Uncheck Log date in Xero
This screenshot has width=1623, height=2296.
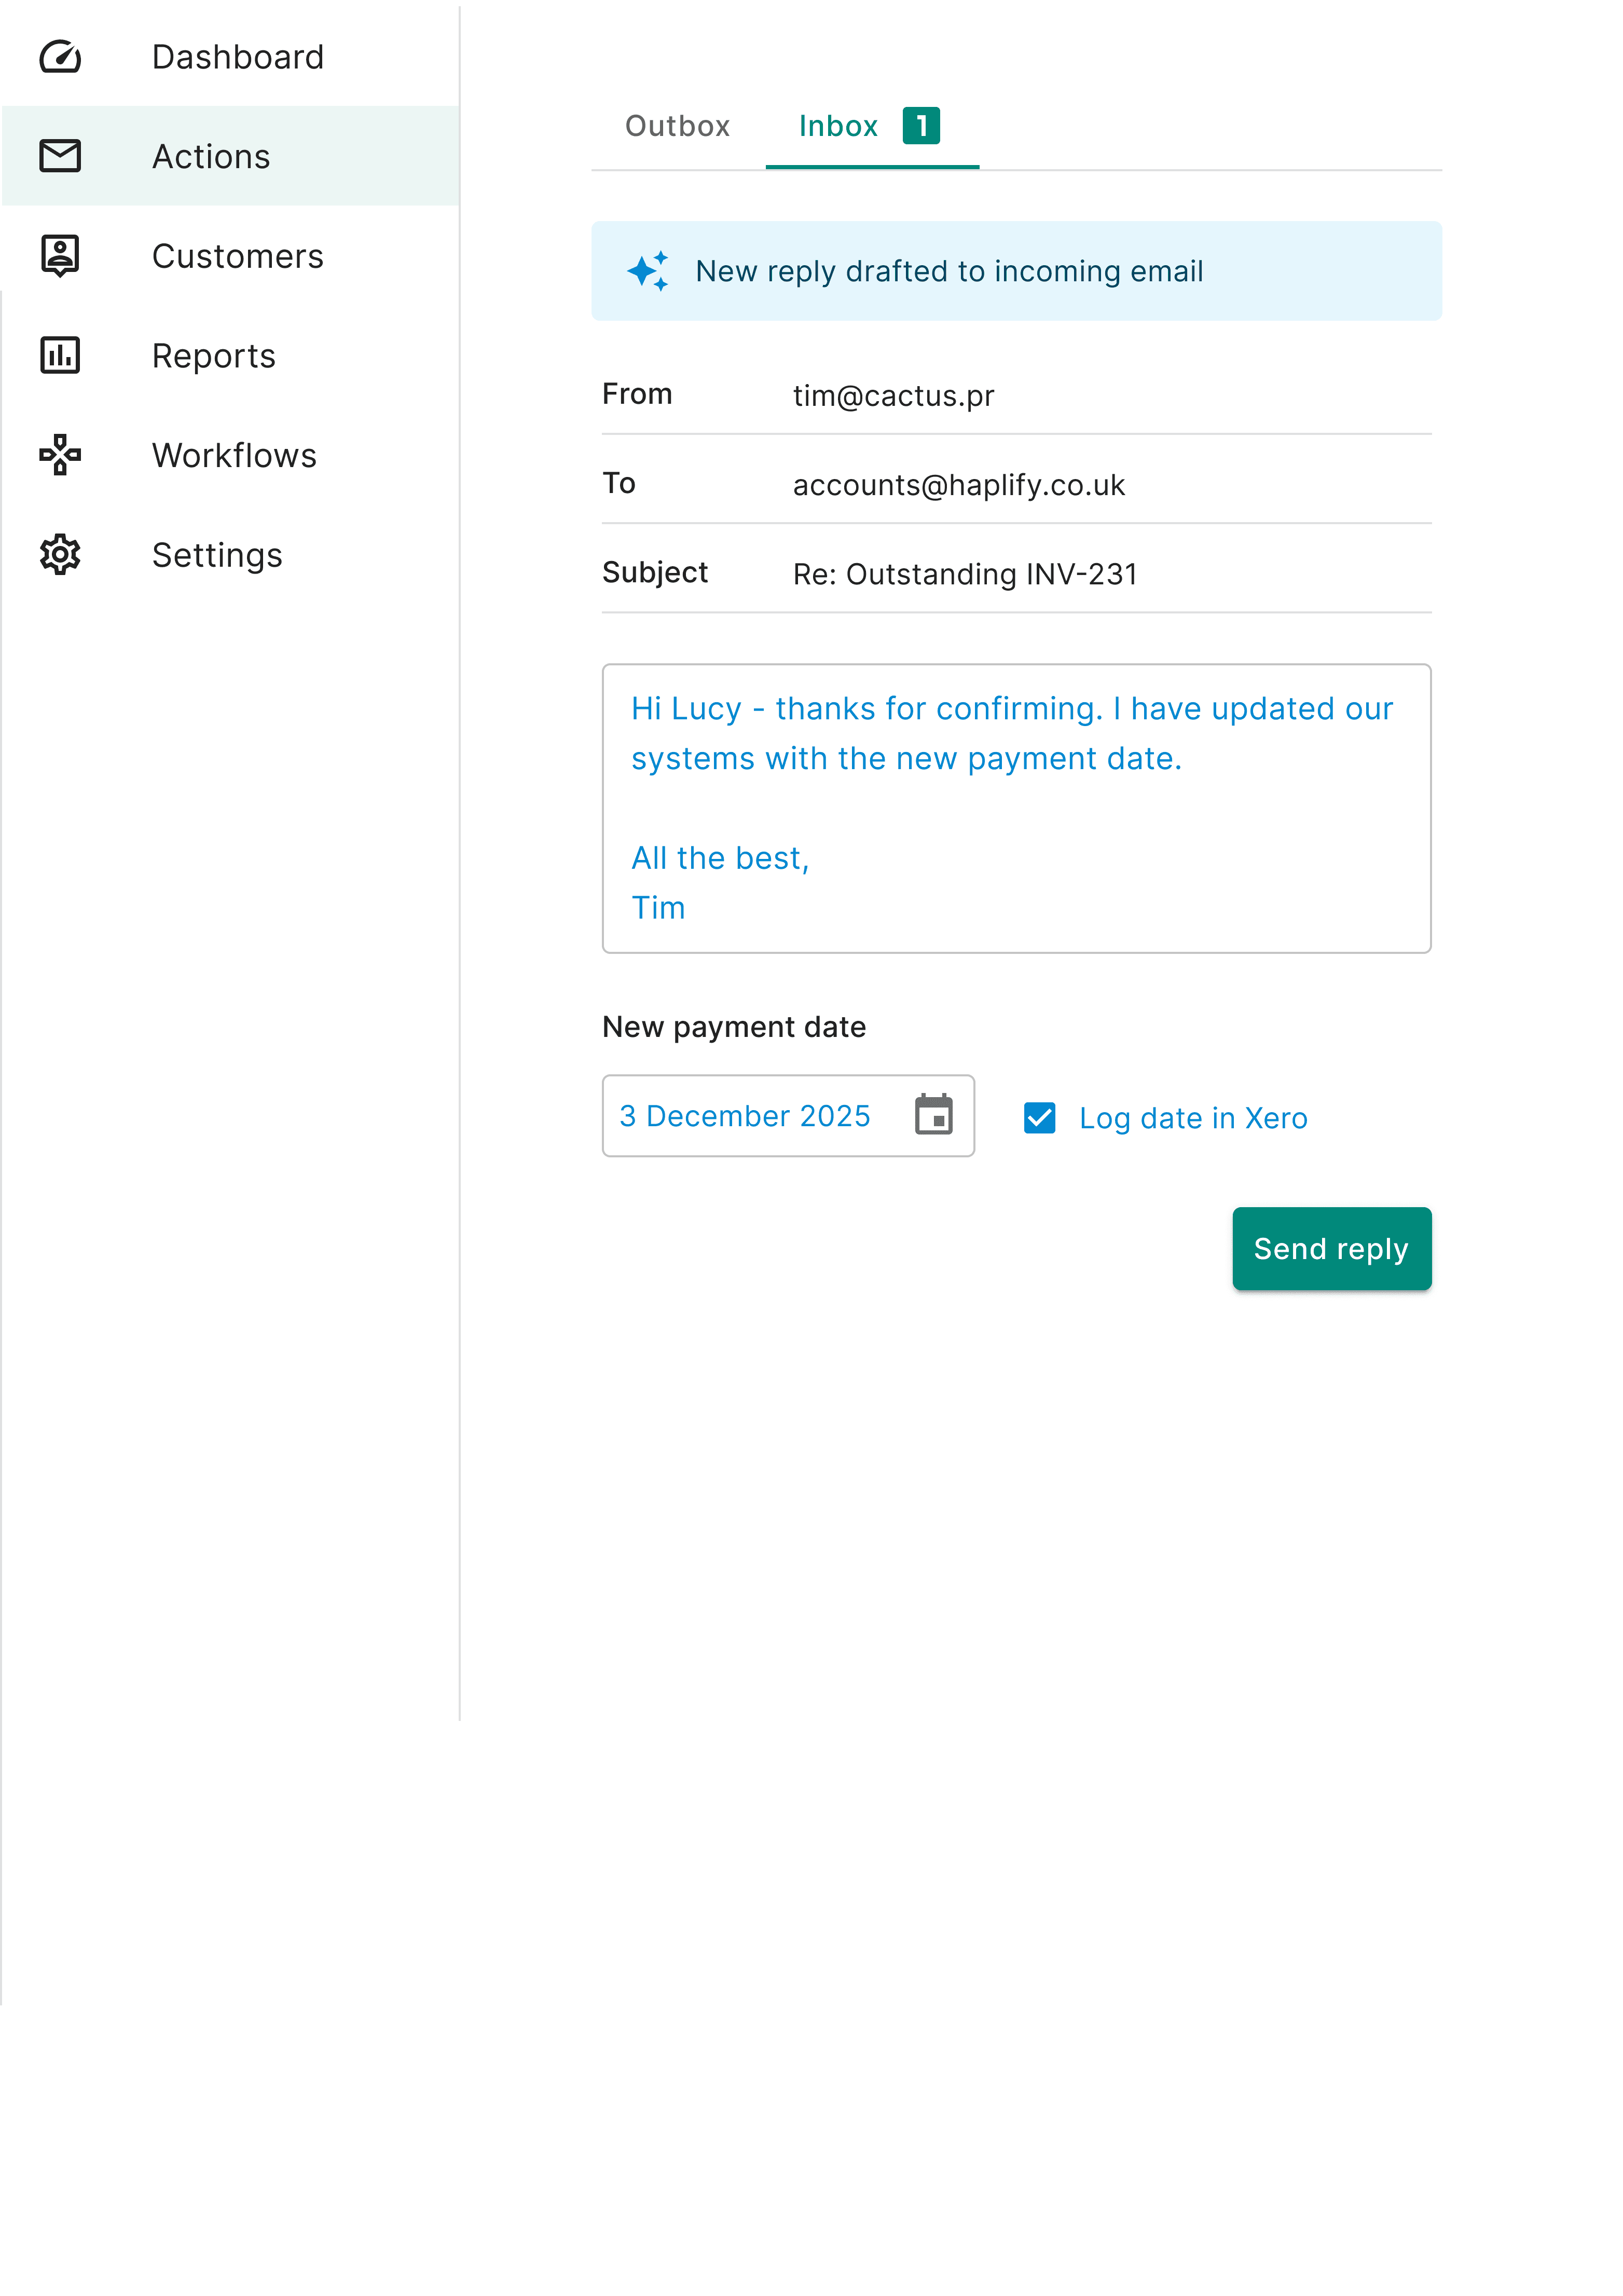tap(1039, 1117)
